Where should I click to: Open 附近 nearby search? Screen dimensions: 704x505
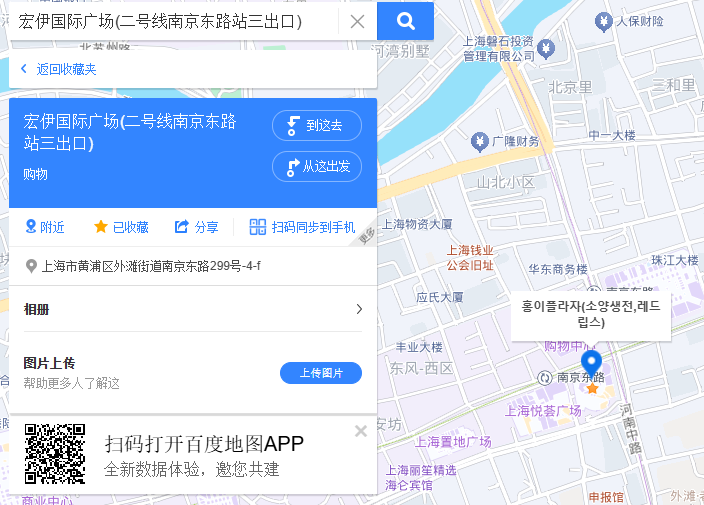tap(45, 227)
